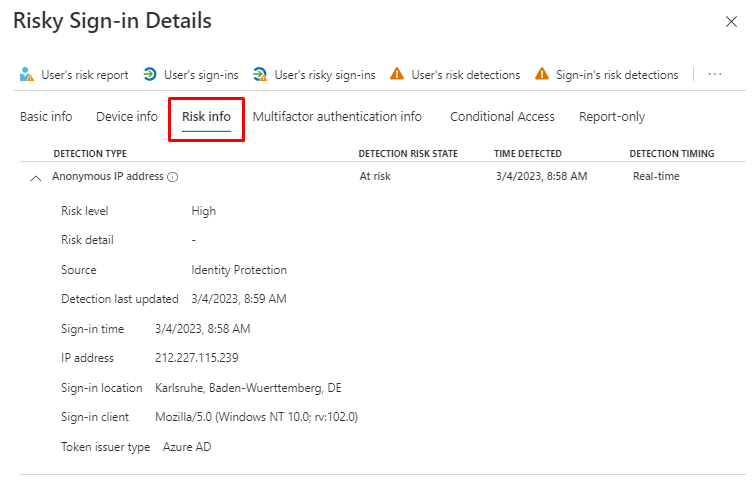The height and width of the screenshot is (483, 752).
Task: Click the Detection Timing column header
Action: (671, 153)
